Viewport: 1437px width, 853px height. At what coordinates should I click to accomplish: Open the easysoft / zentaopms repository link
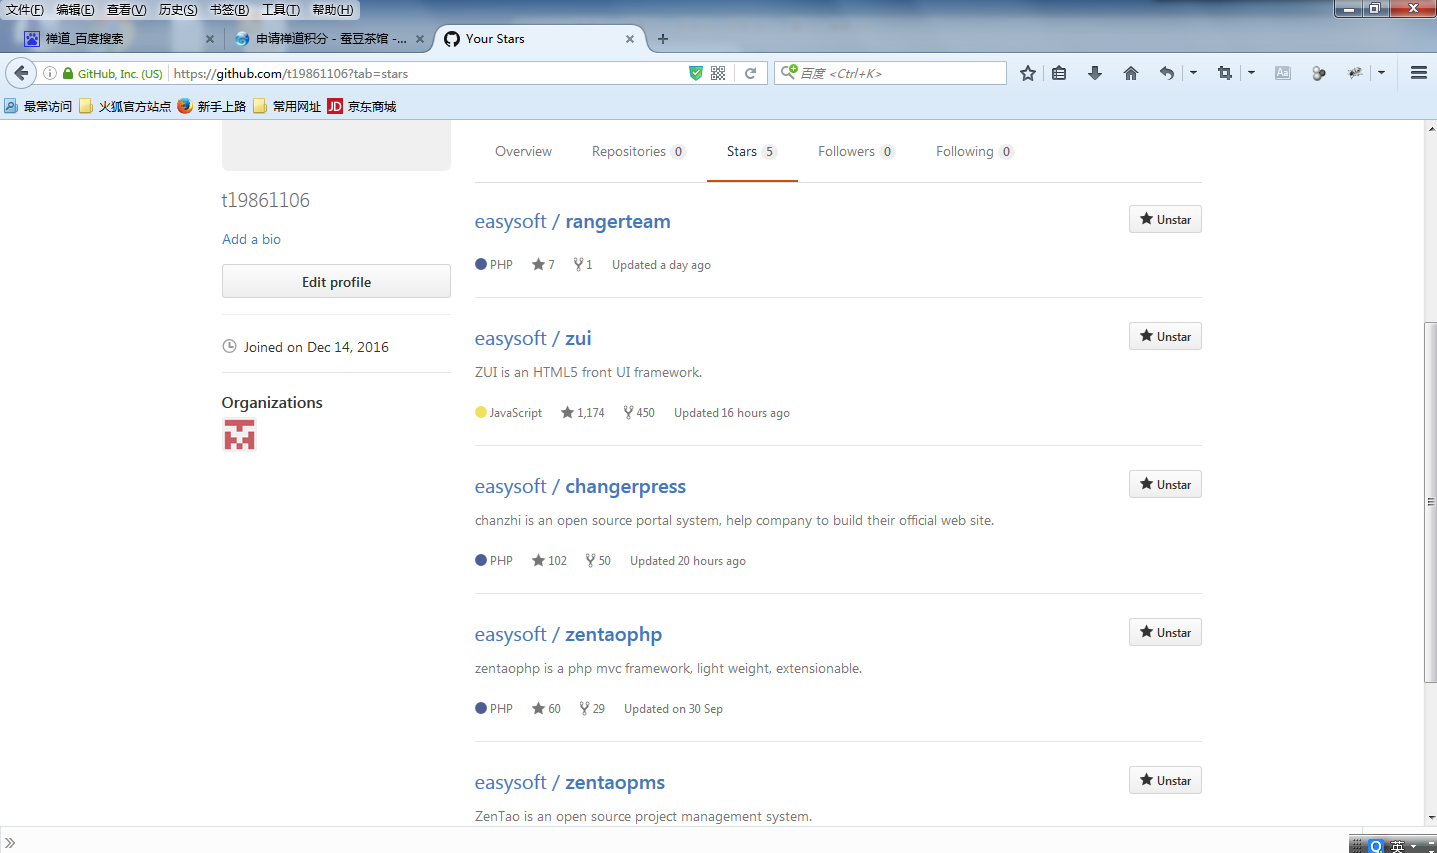click(570, 782)
